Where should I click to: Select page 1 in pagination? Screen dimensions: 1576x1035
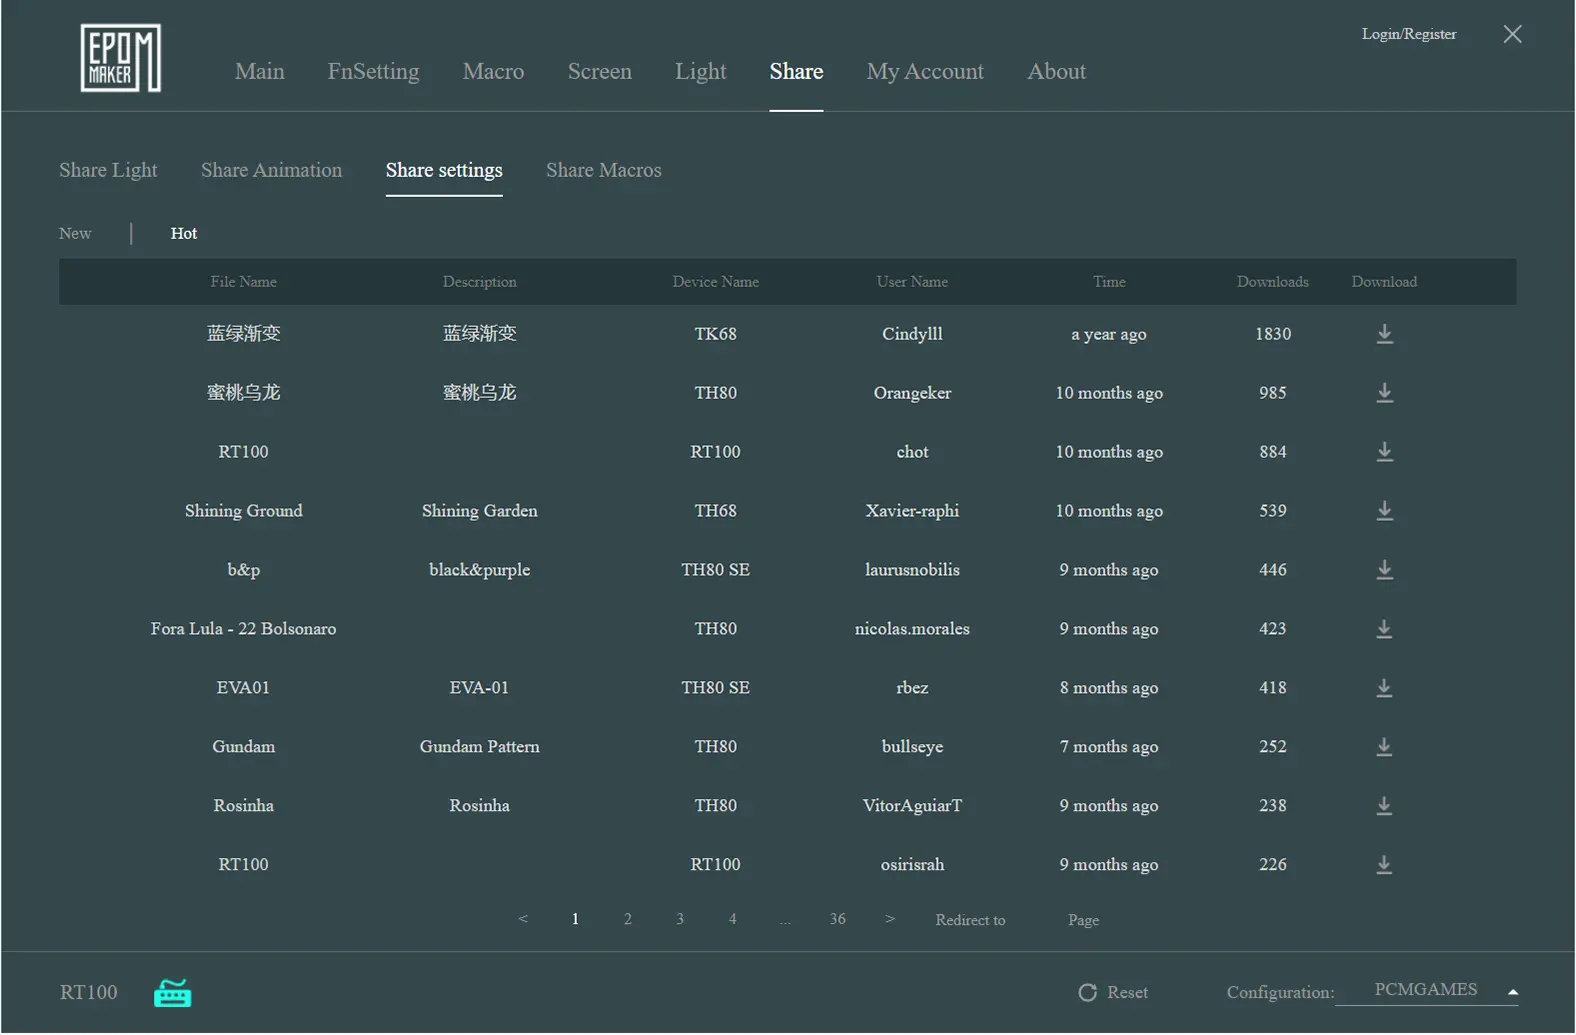tap(575, 919)
